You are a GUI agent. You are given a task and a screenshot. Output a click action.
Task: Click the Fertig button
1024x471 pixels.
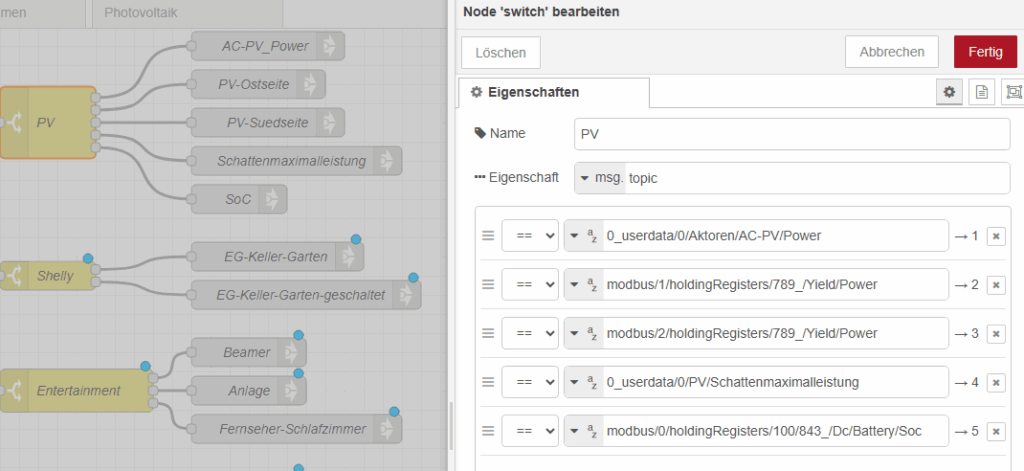985,52
